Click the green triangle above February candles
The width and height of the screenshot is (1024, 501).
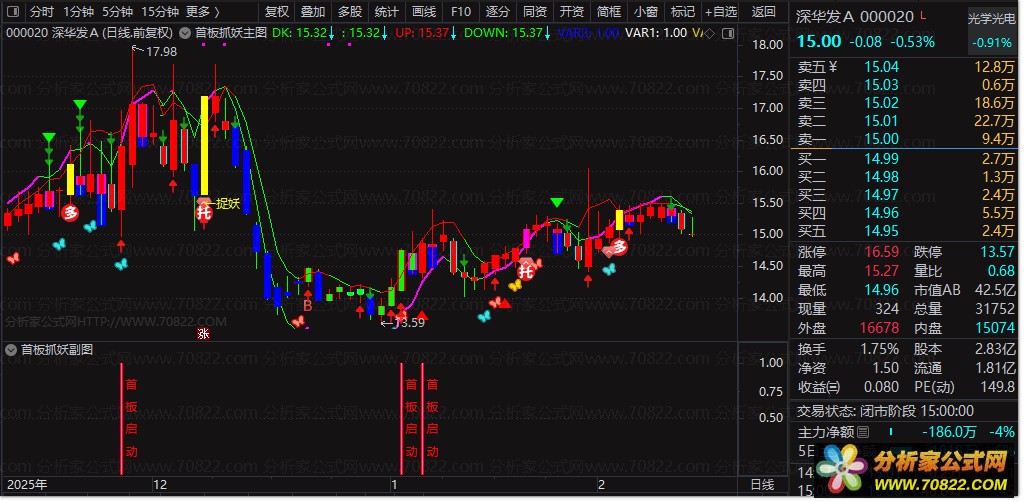tap(556, 202)
